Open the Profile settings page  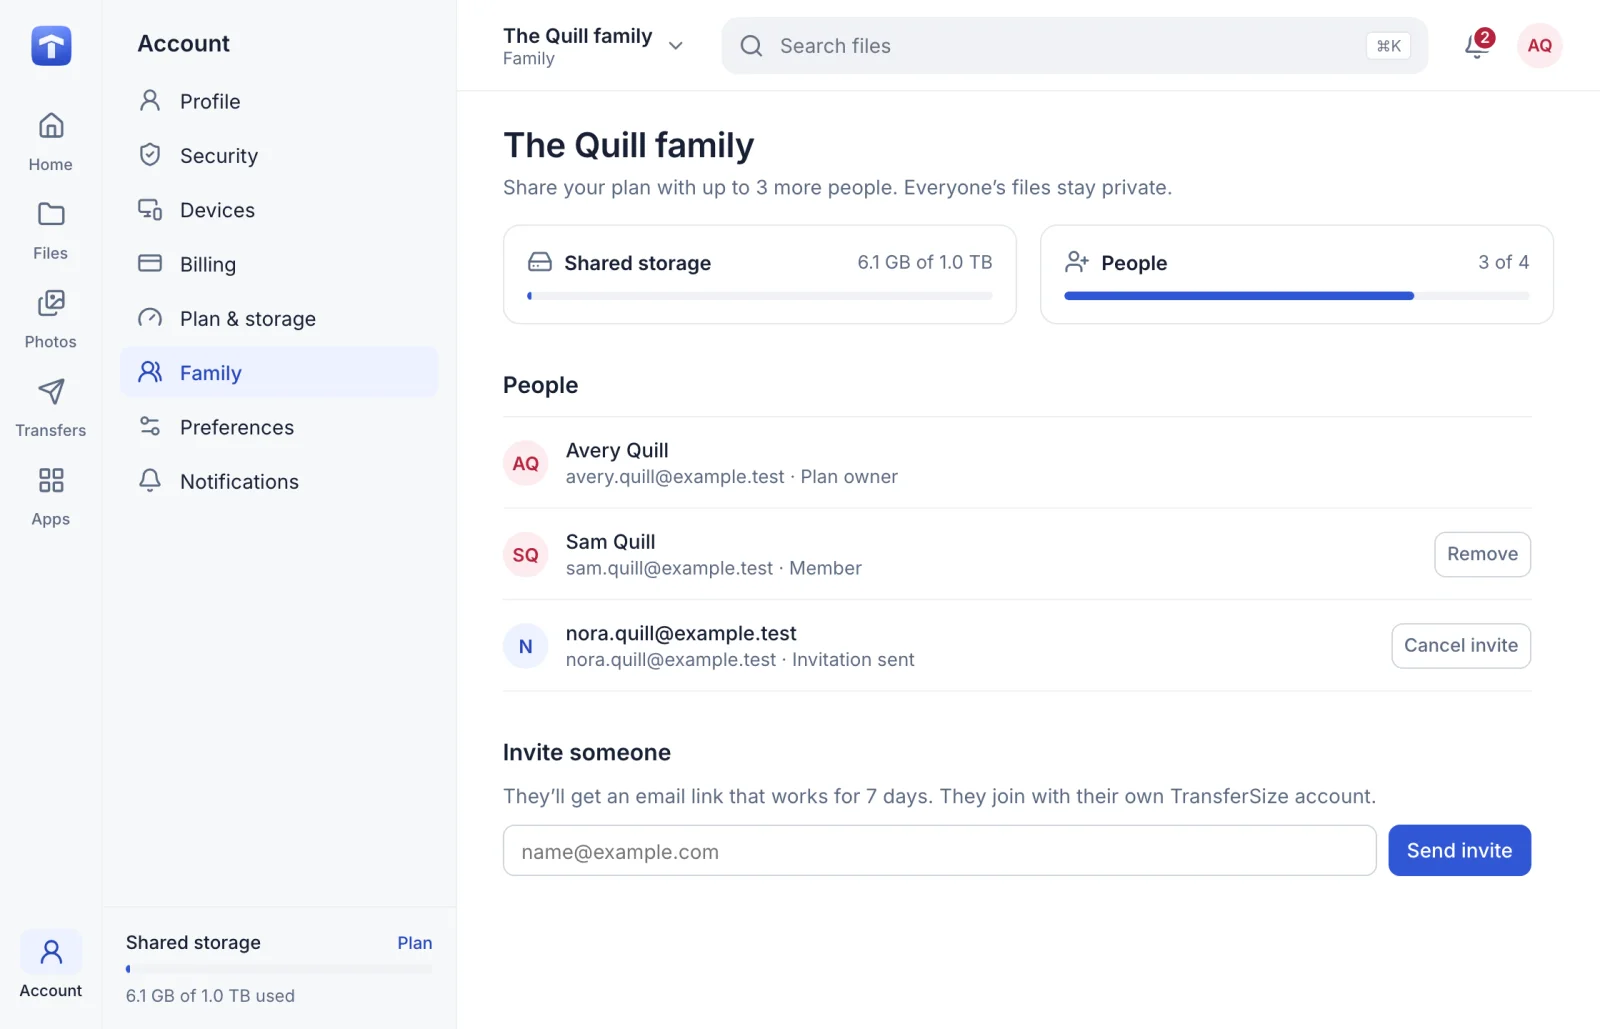tap(279, 101)
